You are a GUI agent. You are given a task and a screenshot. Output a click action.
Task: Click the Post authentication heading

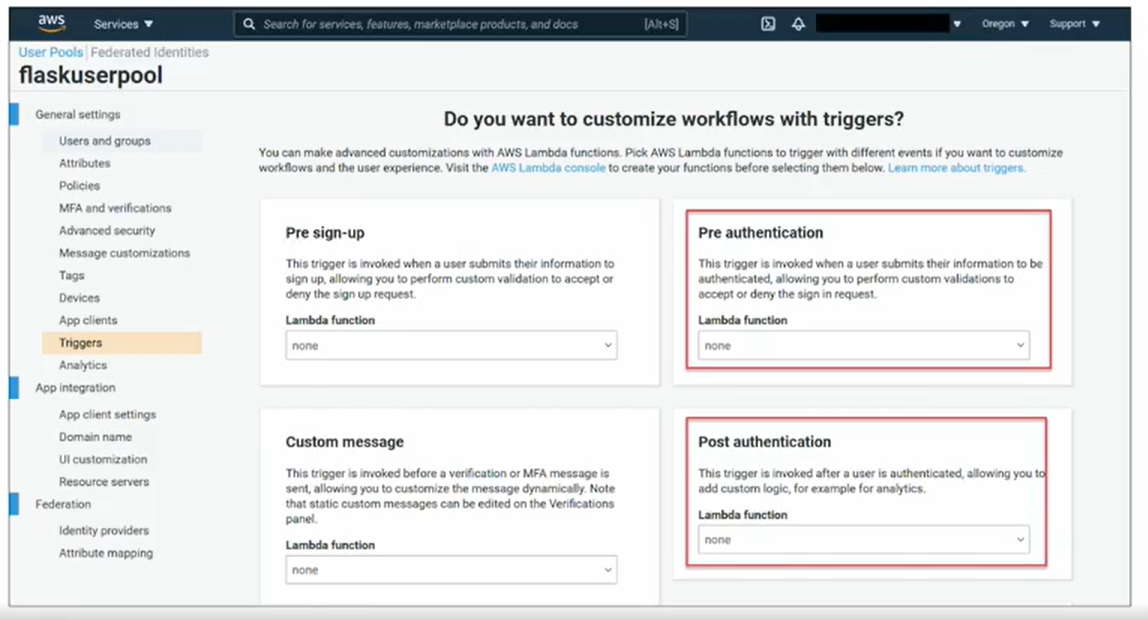point(764,442)
